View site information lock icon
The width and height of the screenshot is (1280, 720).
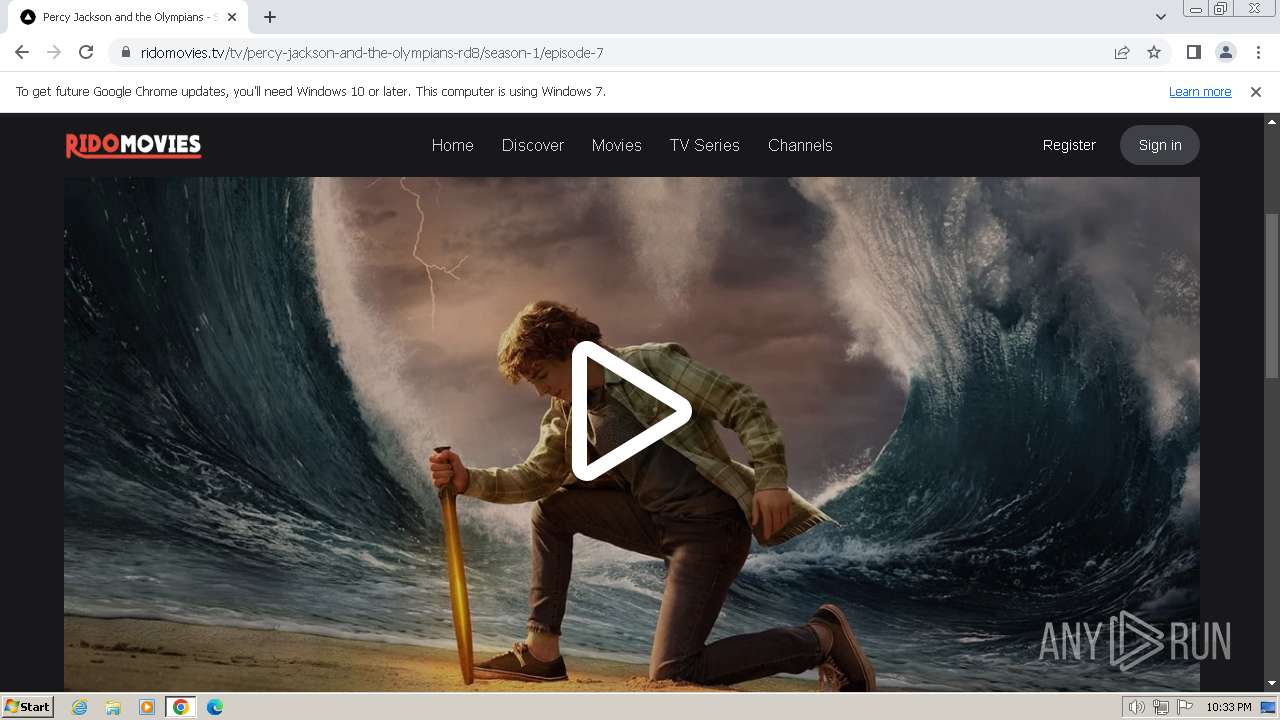[x=126, y=53]
